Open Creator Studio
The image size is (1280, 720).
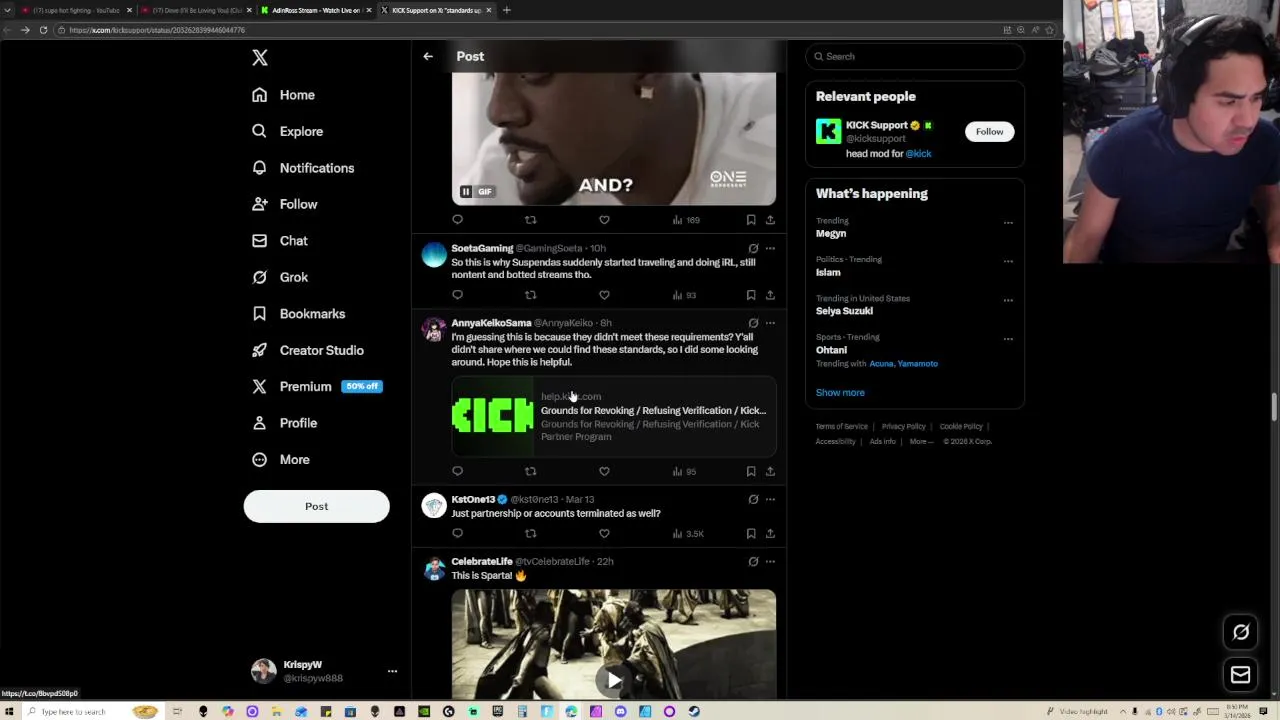pyautogui.click(x=308, y=350)
